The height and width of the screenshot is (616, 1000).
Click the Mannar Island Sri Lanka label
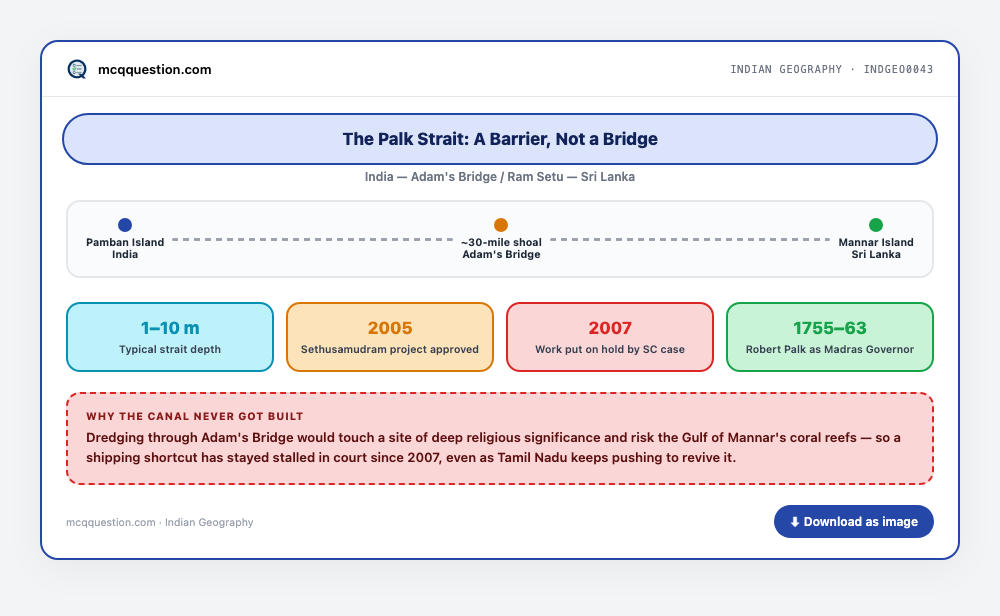876,248
